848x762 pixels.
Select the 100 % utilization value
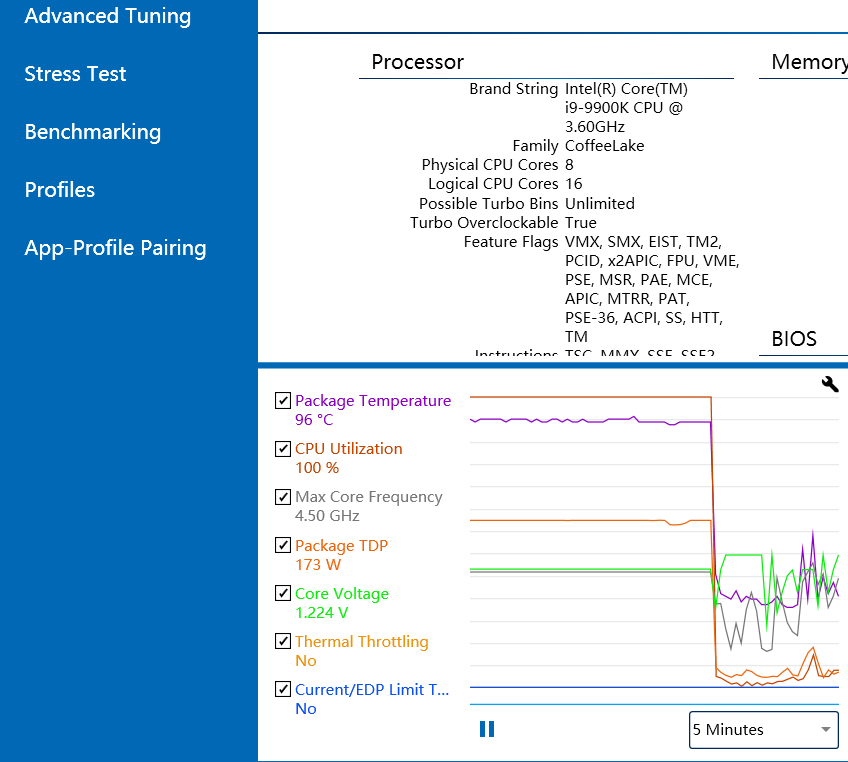click(317, 468)
